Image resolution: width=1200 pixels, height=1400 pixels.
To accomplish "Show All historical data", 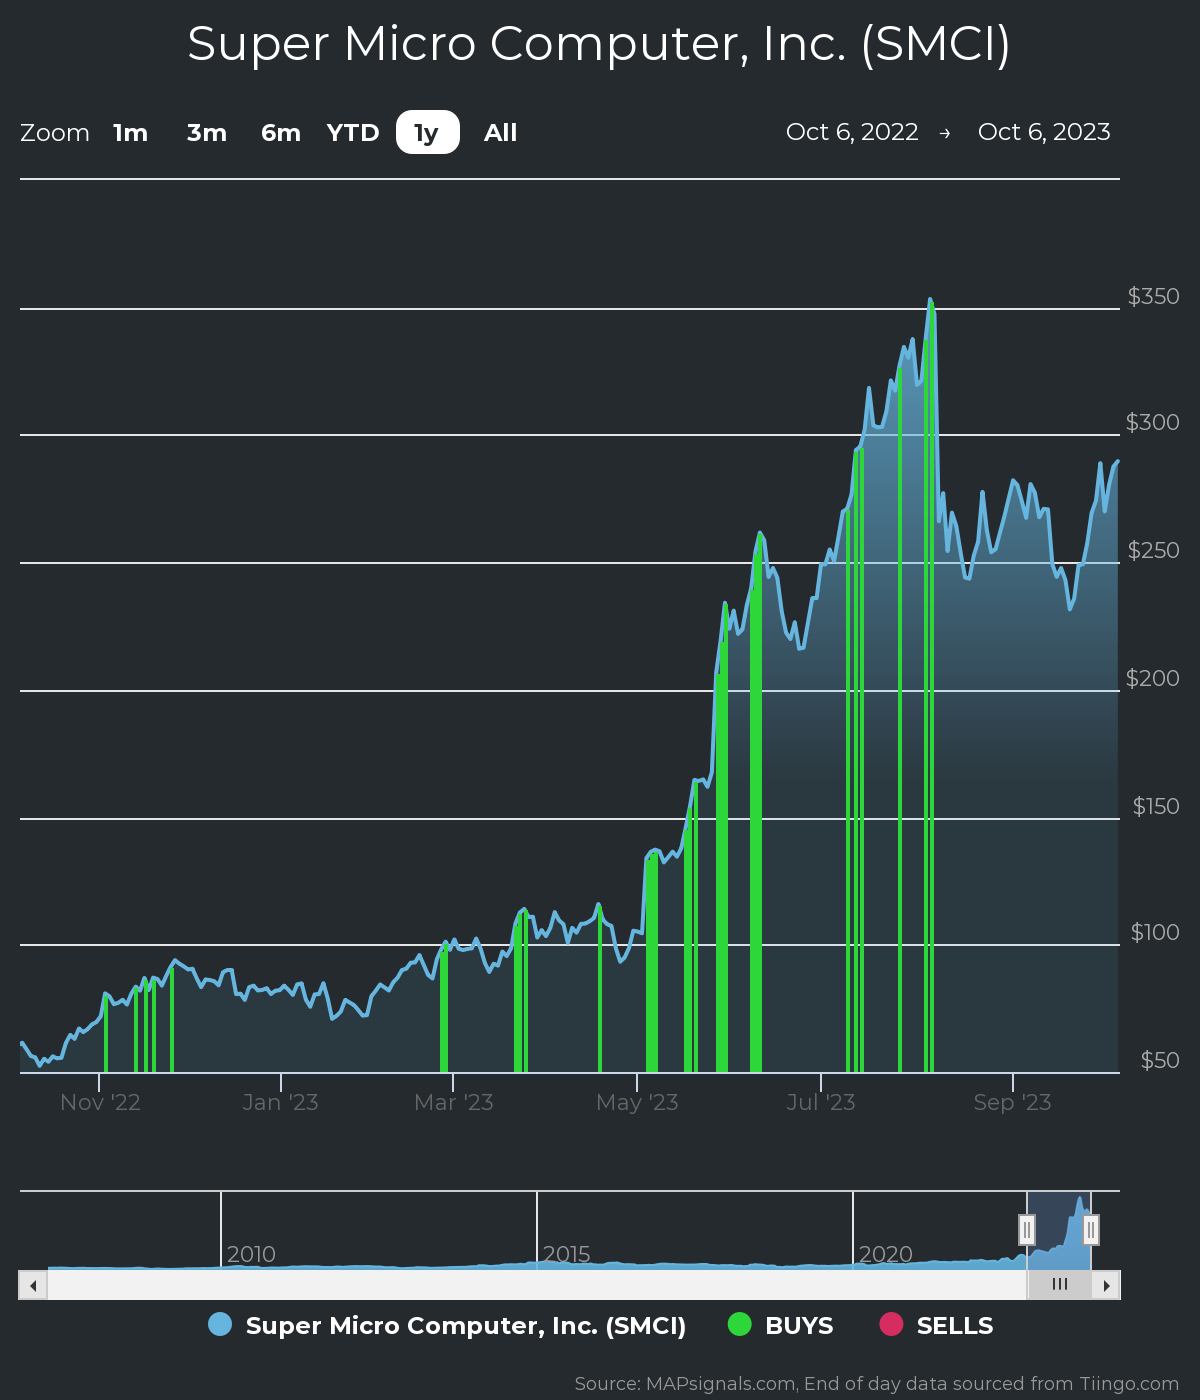I will (x=501, y=133).
